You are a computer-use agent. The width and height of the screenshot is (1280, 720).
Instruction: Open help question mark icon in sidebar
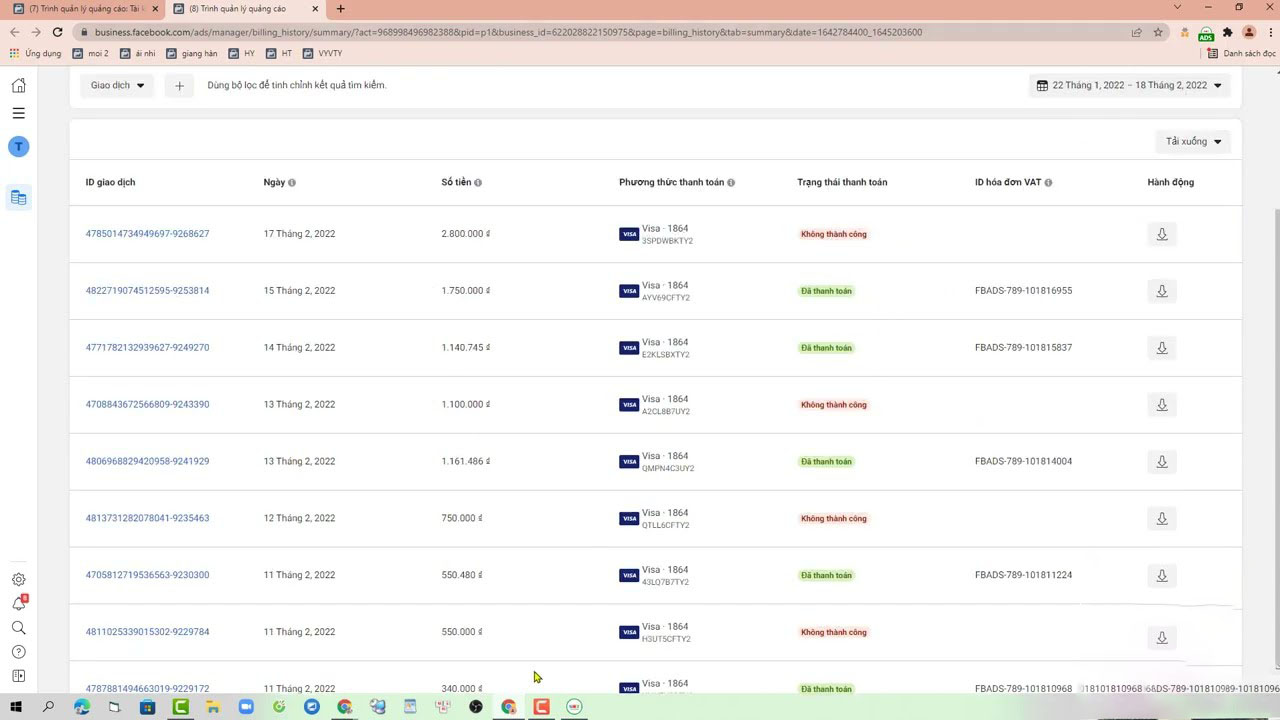coord(18,652)
